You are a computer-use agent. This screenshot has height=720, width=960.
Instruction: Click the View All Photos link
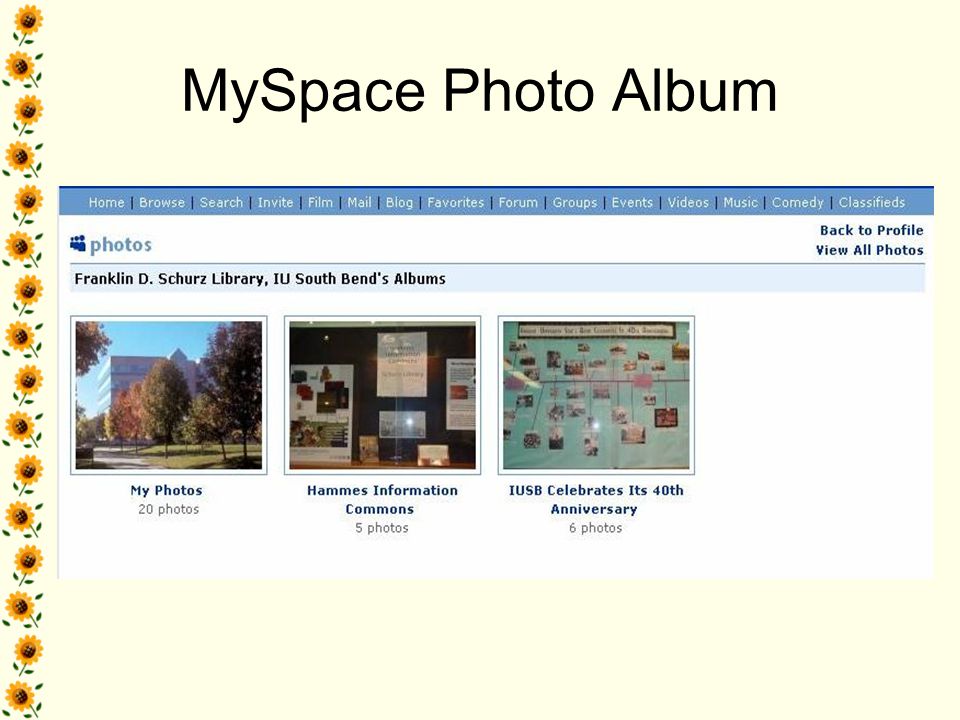coord(869,250)
